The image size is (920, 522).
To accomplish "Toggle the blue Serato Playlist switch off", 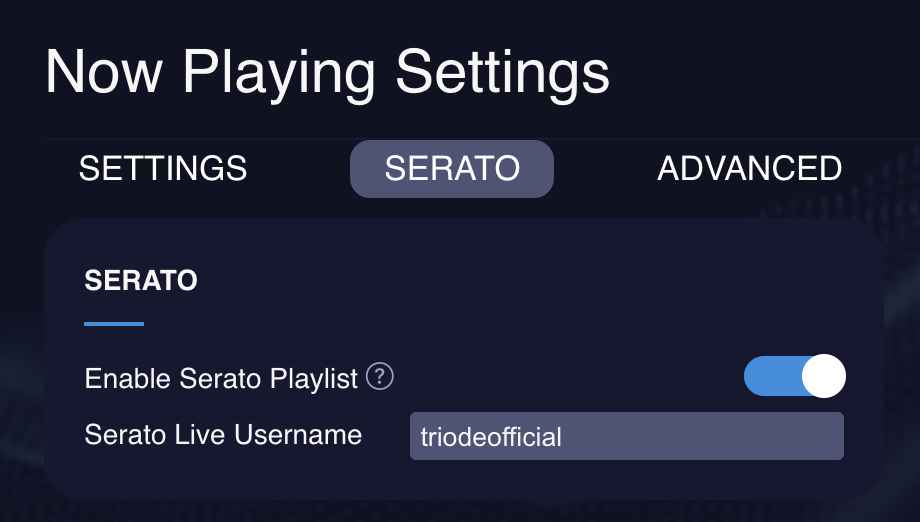I will coord(794,376).
